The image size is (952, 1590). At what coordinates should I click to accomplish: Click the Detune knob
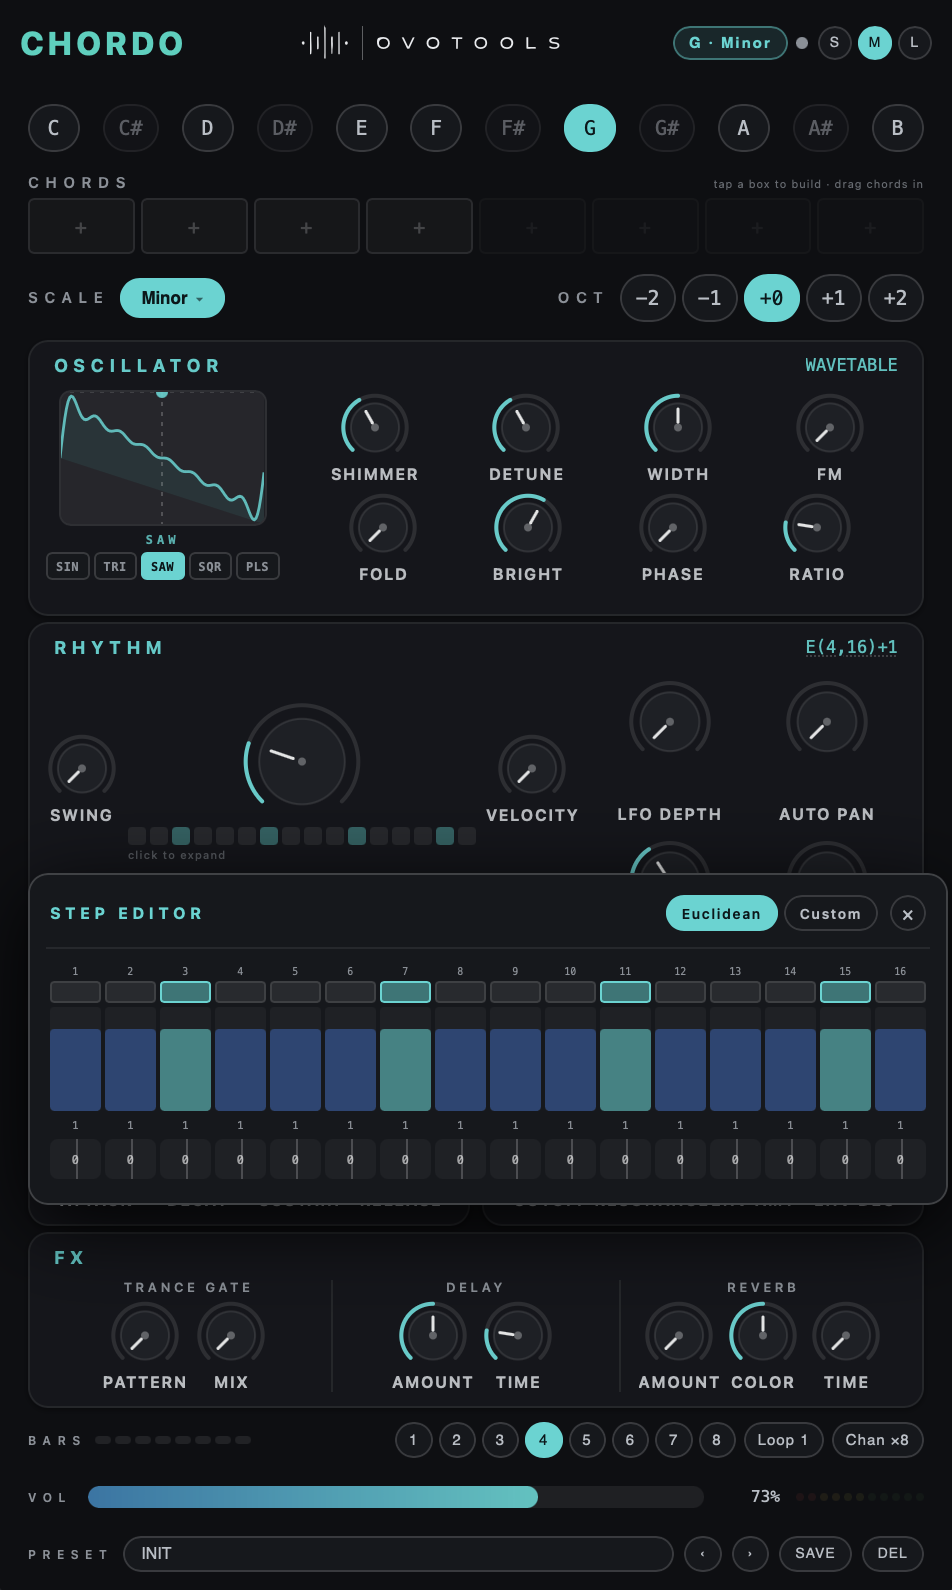pyautogui.click(x=526, y=427)
